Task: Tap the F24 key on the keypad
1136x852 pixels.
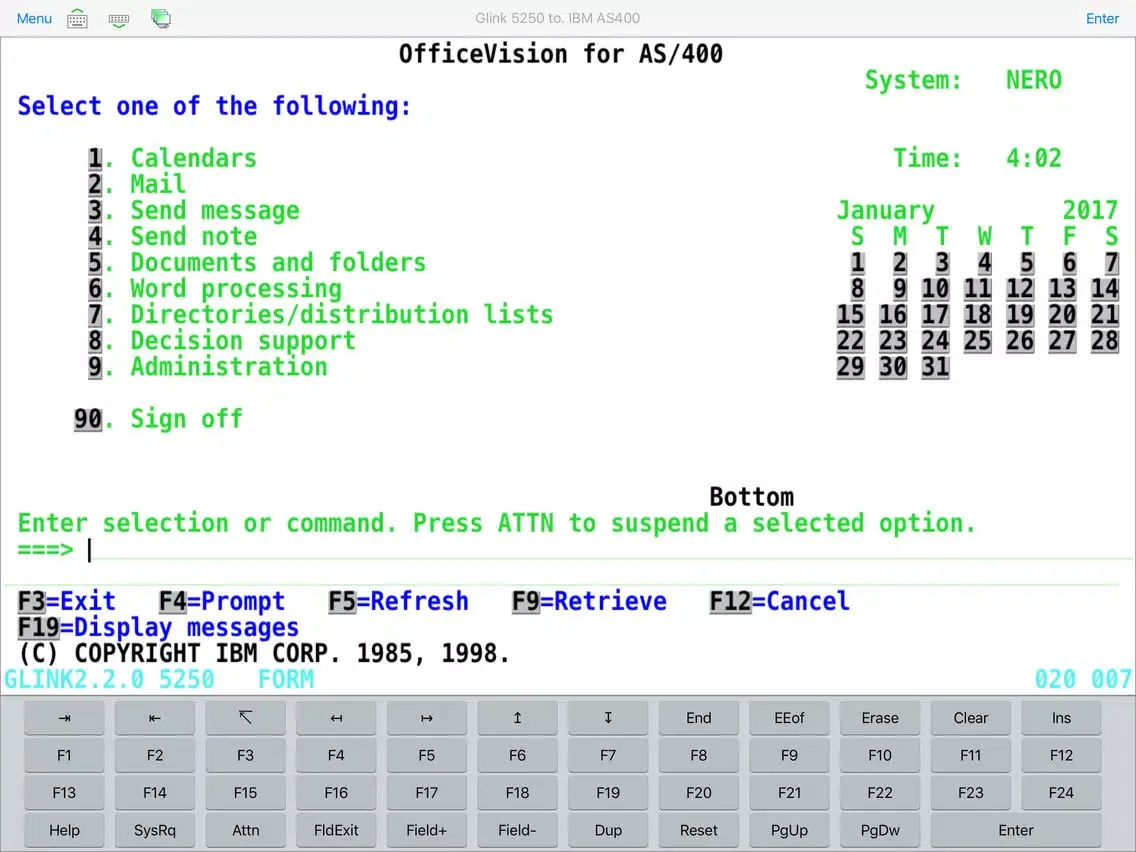Action: 1061,793
